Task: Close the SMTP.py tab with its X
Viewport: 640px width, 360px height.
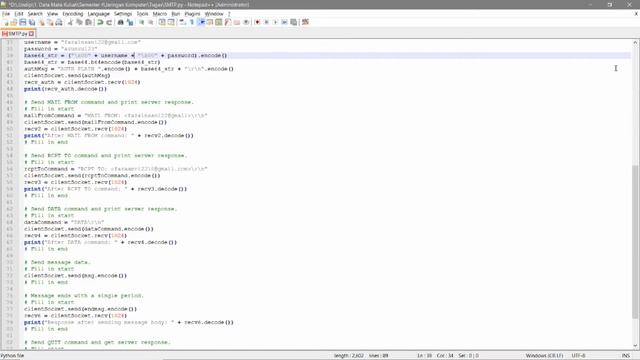Action: tap(31, 33)
